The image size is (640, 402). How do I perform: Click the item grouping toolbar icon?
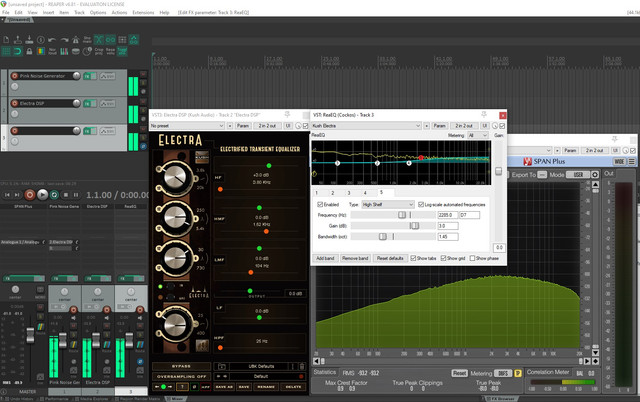click(111, 40)
